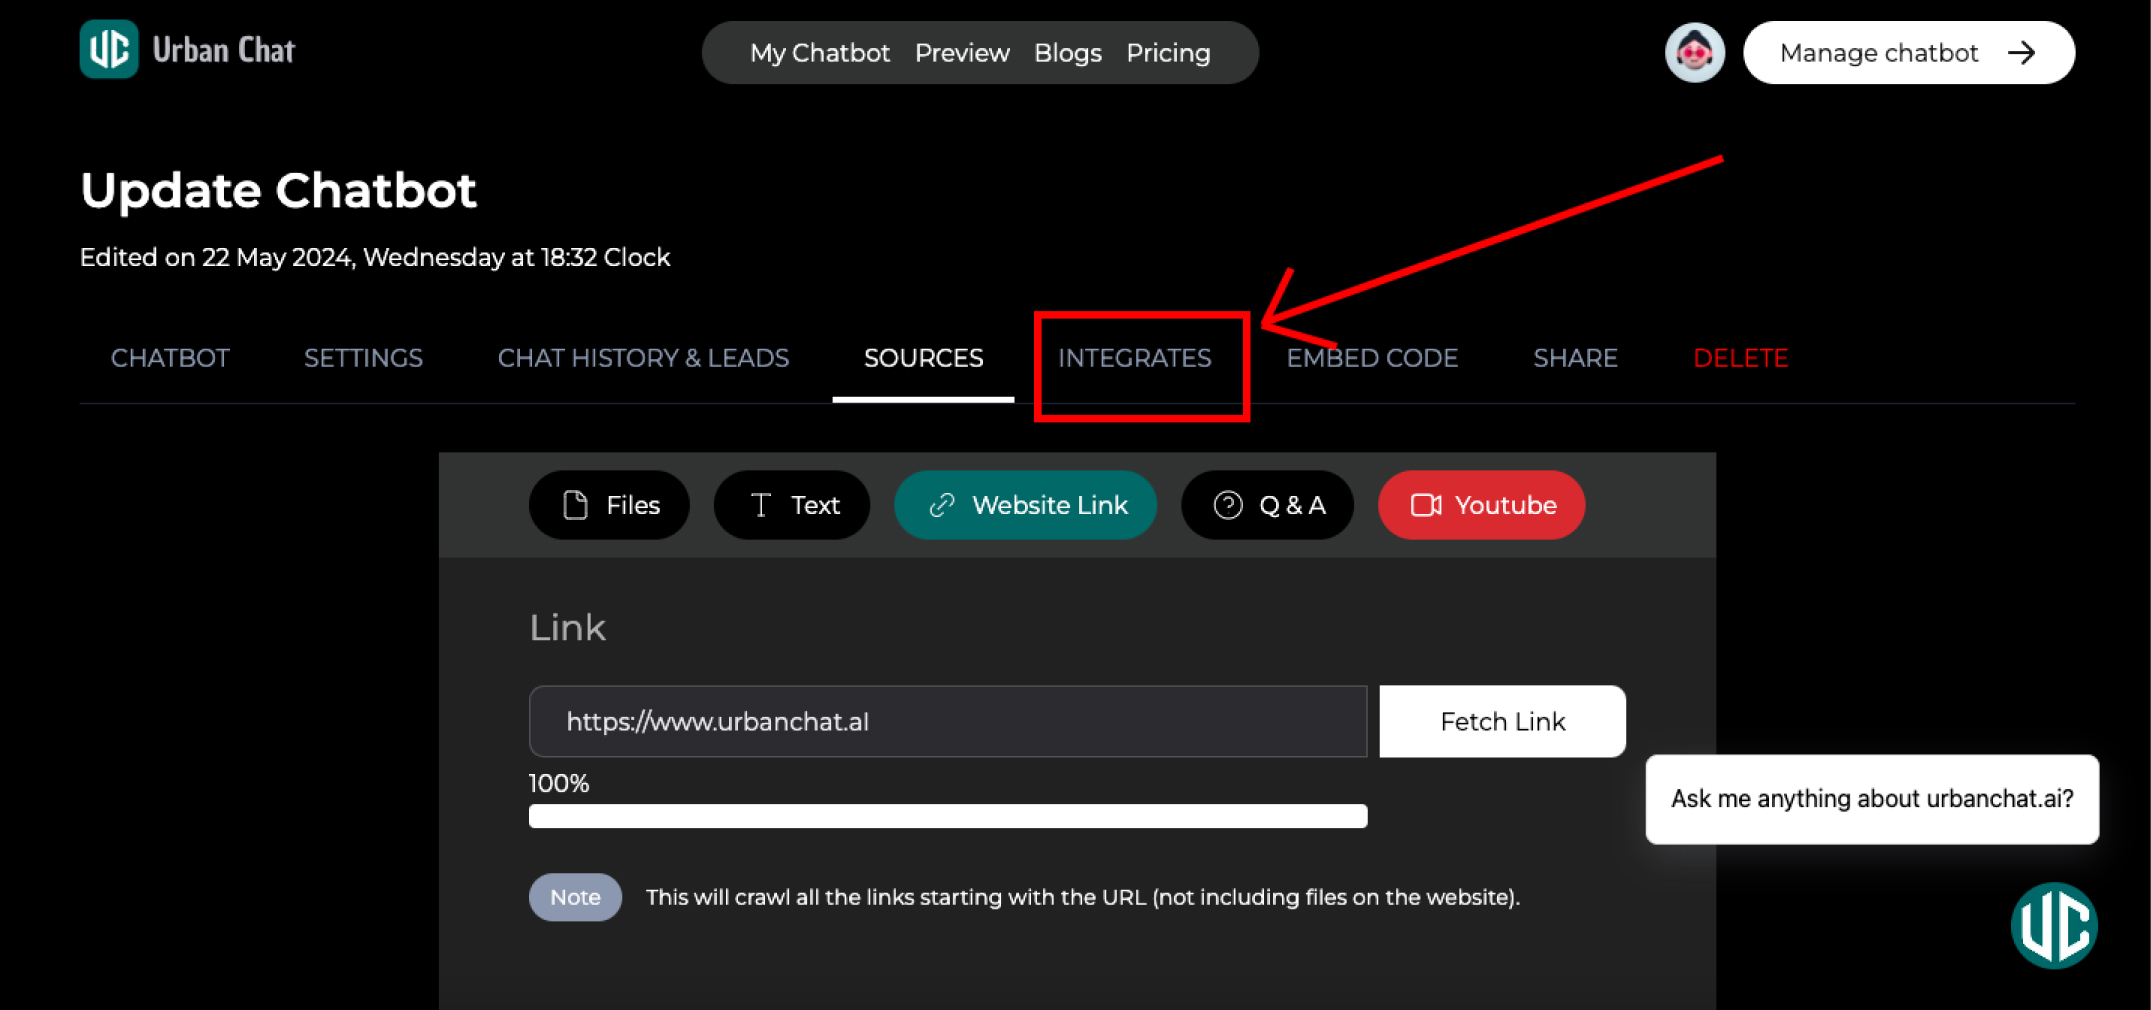Click the red DELETE tab
2151x1010 pixels.
tap(1740, 358)
